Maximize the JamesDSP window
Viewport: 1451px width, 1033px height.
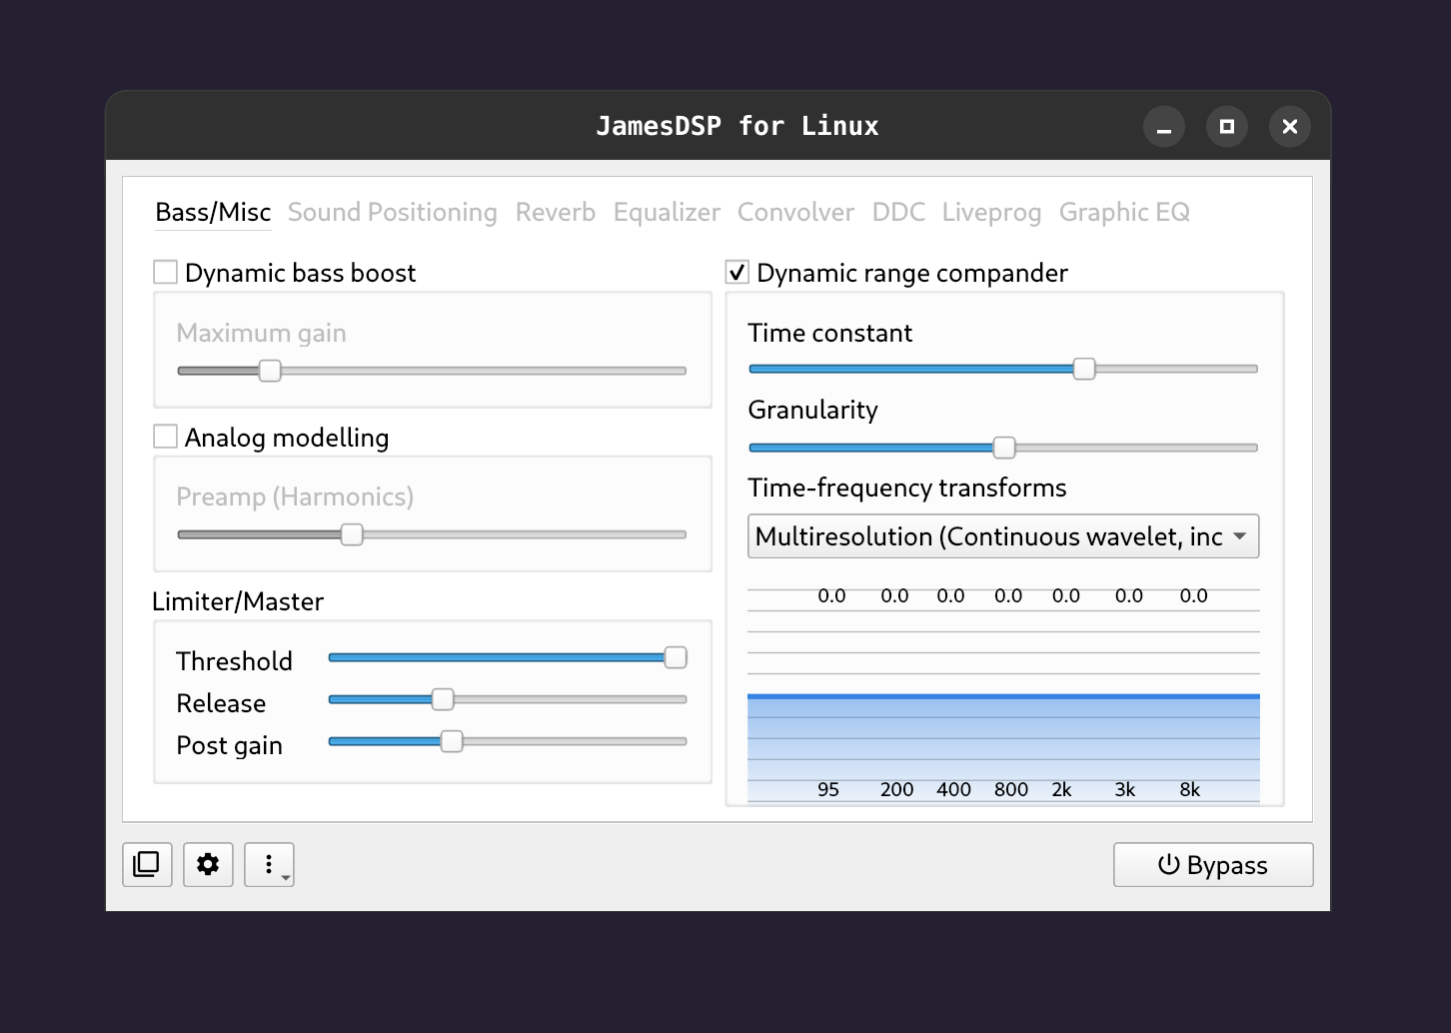(1227, 127)
